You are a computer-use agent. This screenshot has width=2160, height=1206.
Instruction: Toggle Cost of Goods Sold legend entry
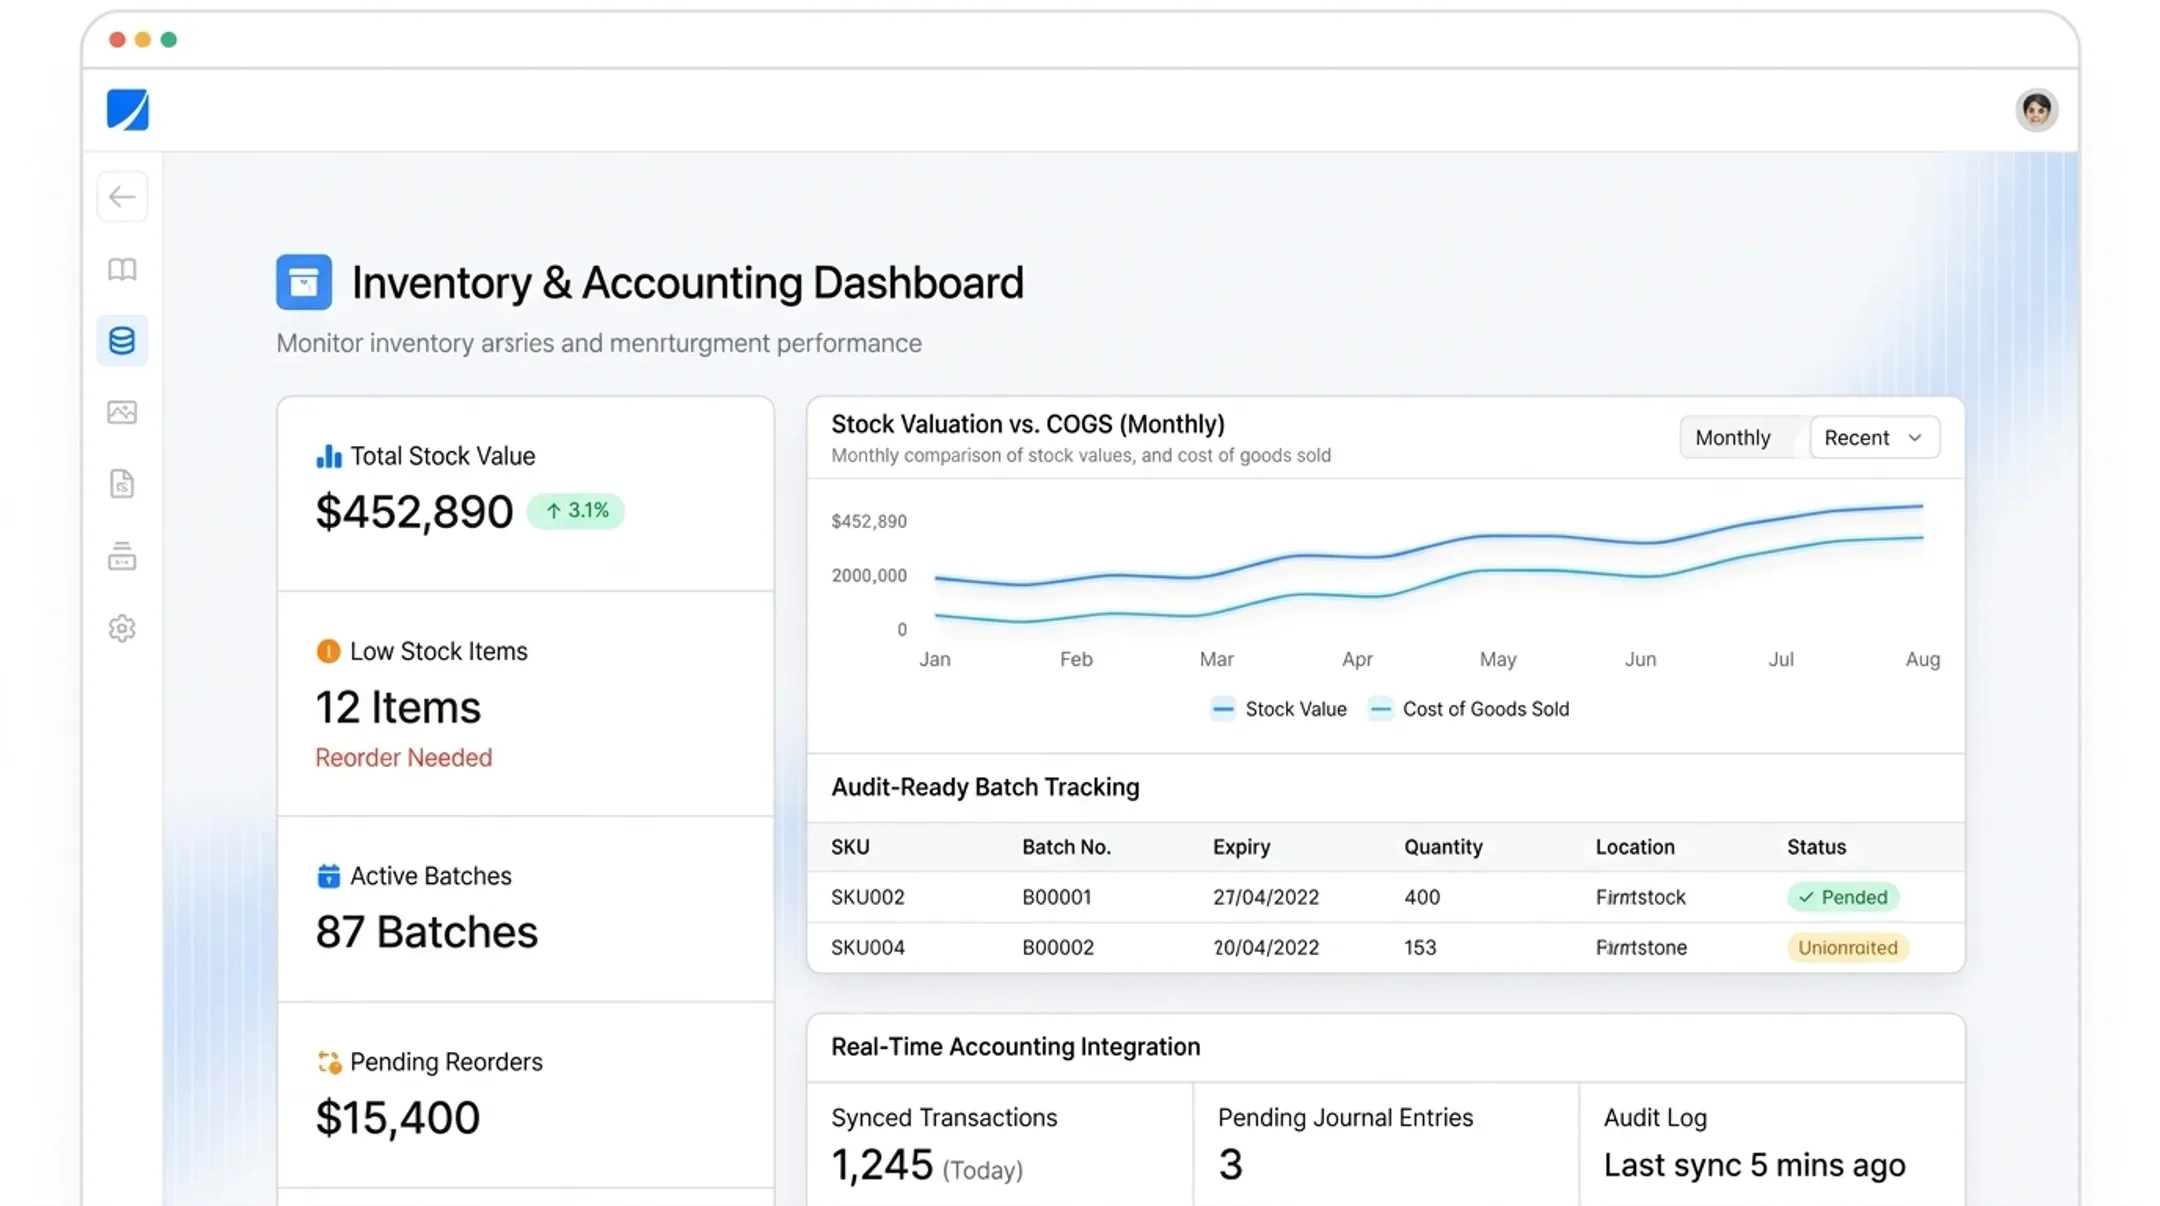pos(1469,709)
